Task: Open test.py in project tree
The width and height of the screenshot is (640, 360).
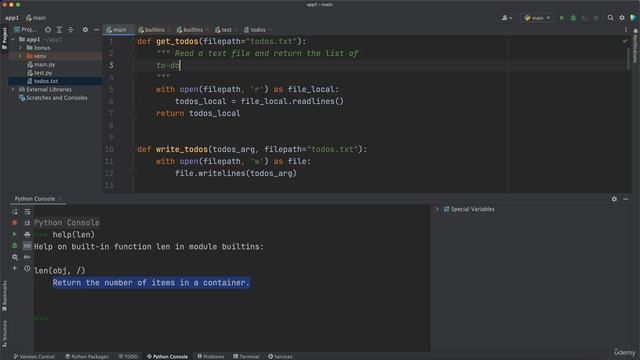Action: tap(40, 73)
